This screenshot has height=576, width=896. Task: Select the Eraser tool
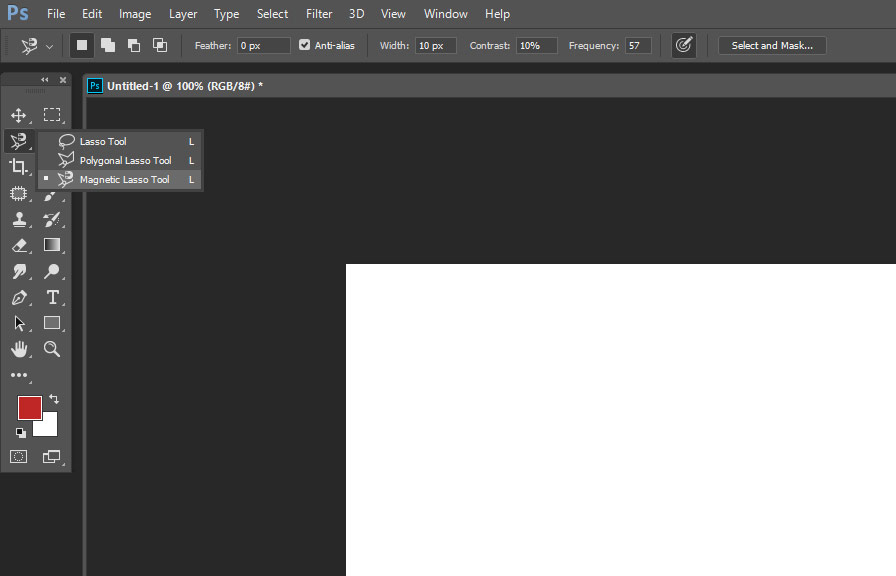coord(19,245)
